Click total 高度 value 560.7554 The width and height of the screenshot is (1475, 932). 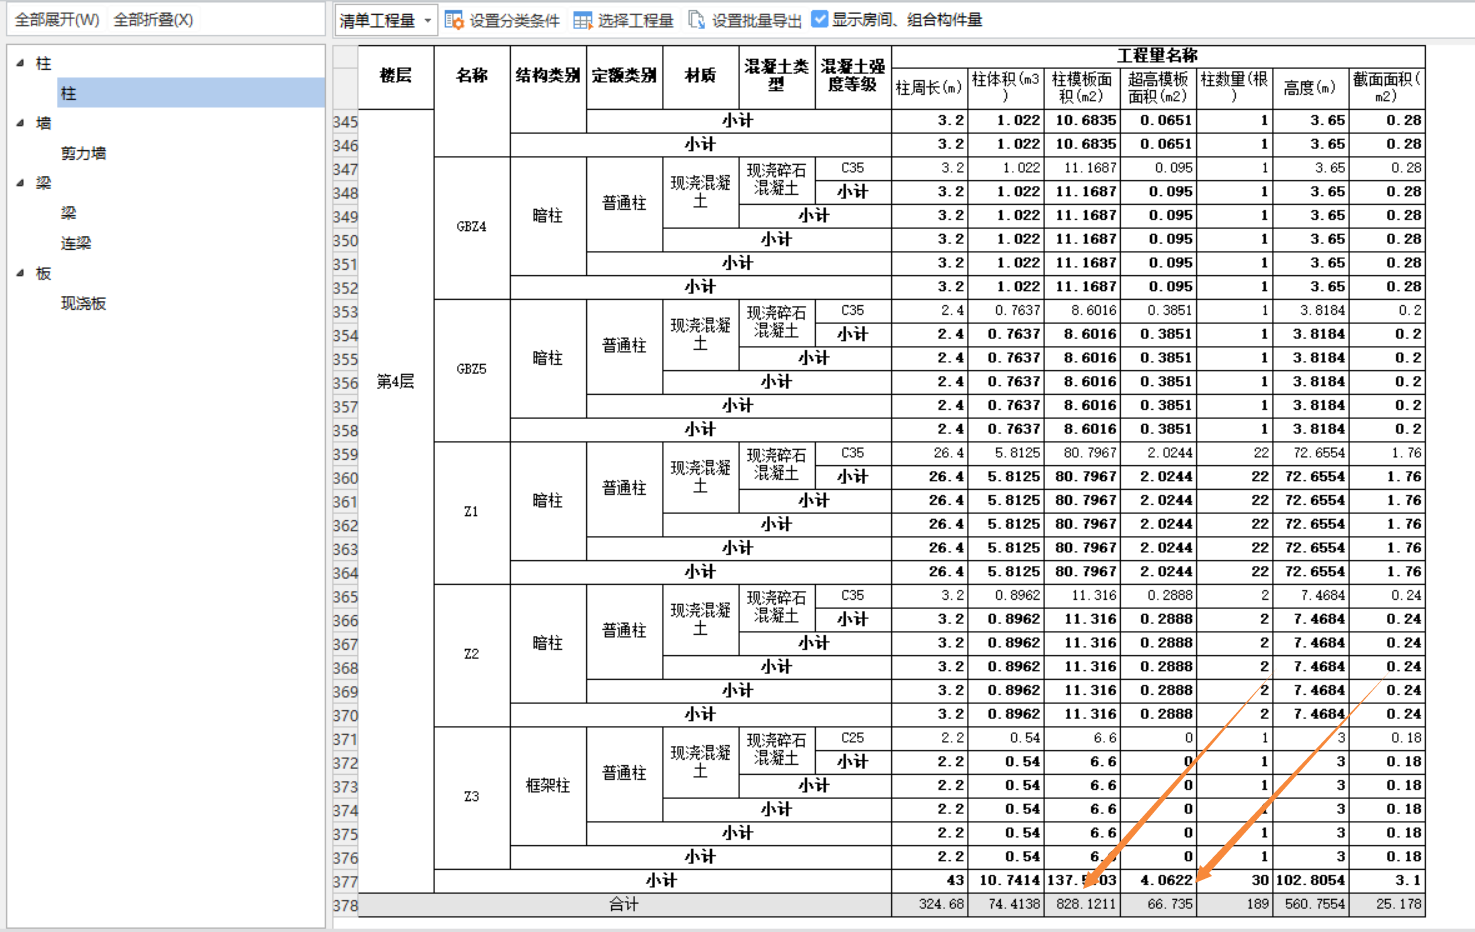tap(1310, 905)
